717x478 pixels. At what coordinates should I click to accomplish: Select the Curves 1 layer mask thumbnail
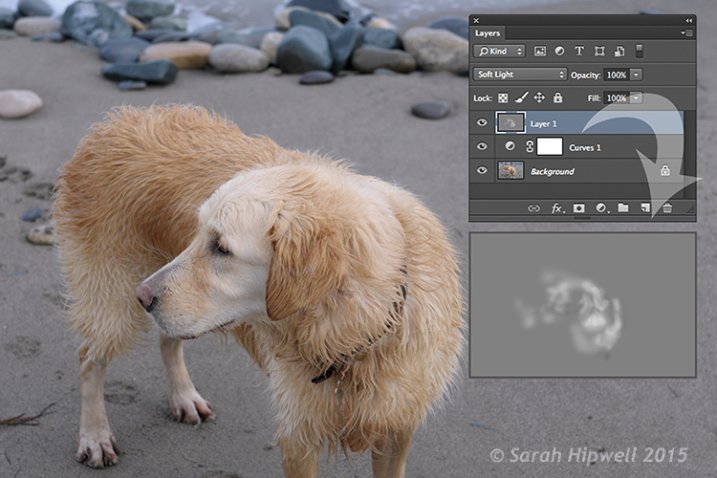click(550, 147)
